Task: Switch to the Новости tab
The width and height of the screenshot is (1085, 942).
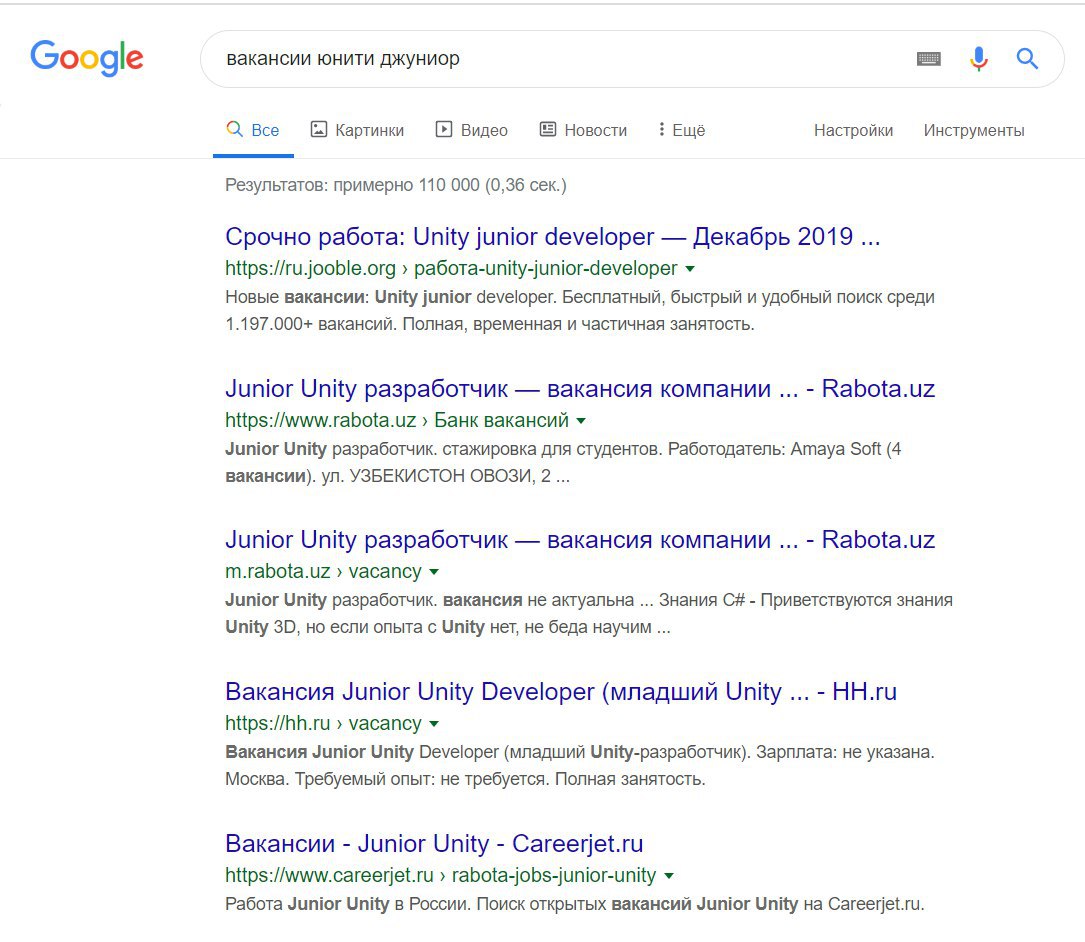Action: [x=583, y=130]
